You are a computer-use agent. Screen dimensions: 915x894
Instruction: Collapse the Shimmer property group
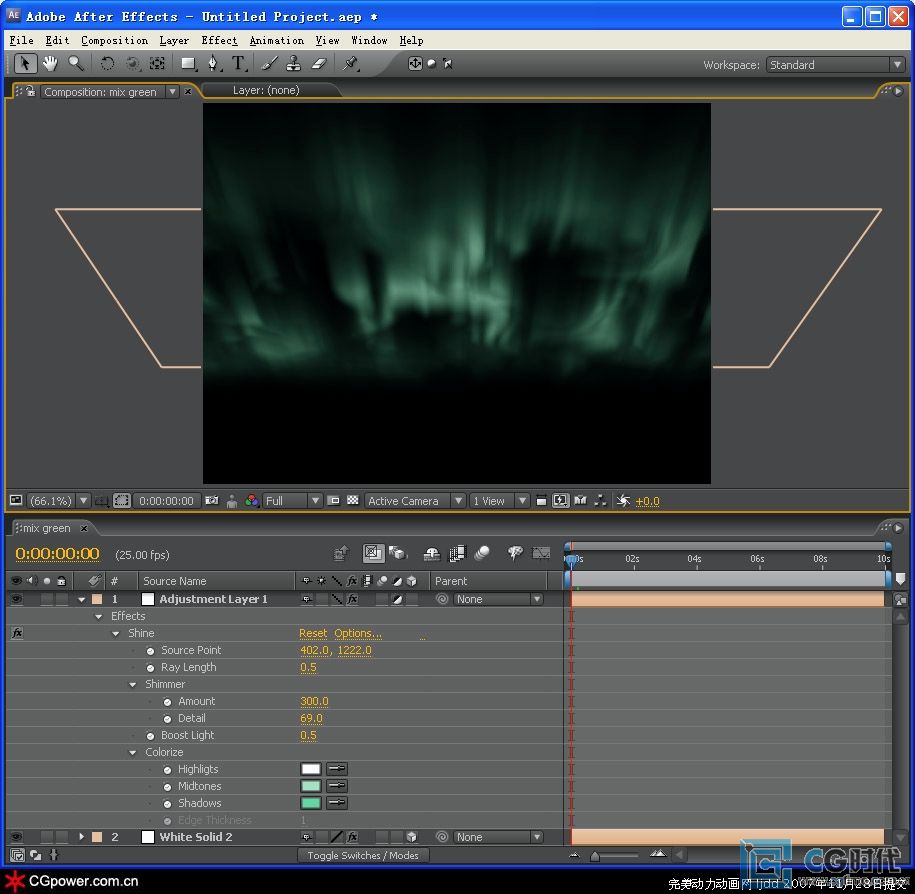click(132, 685)
